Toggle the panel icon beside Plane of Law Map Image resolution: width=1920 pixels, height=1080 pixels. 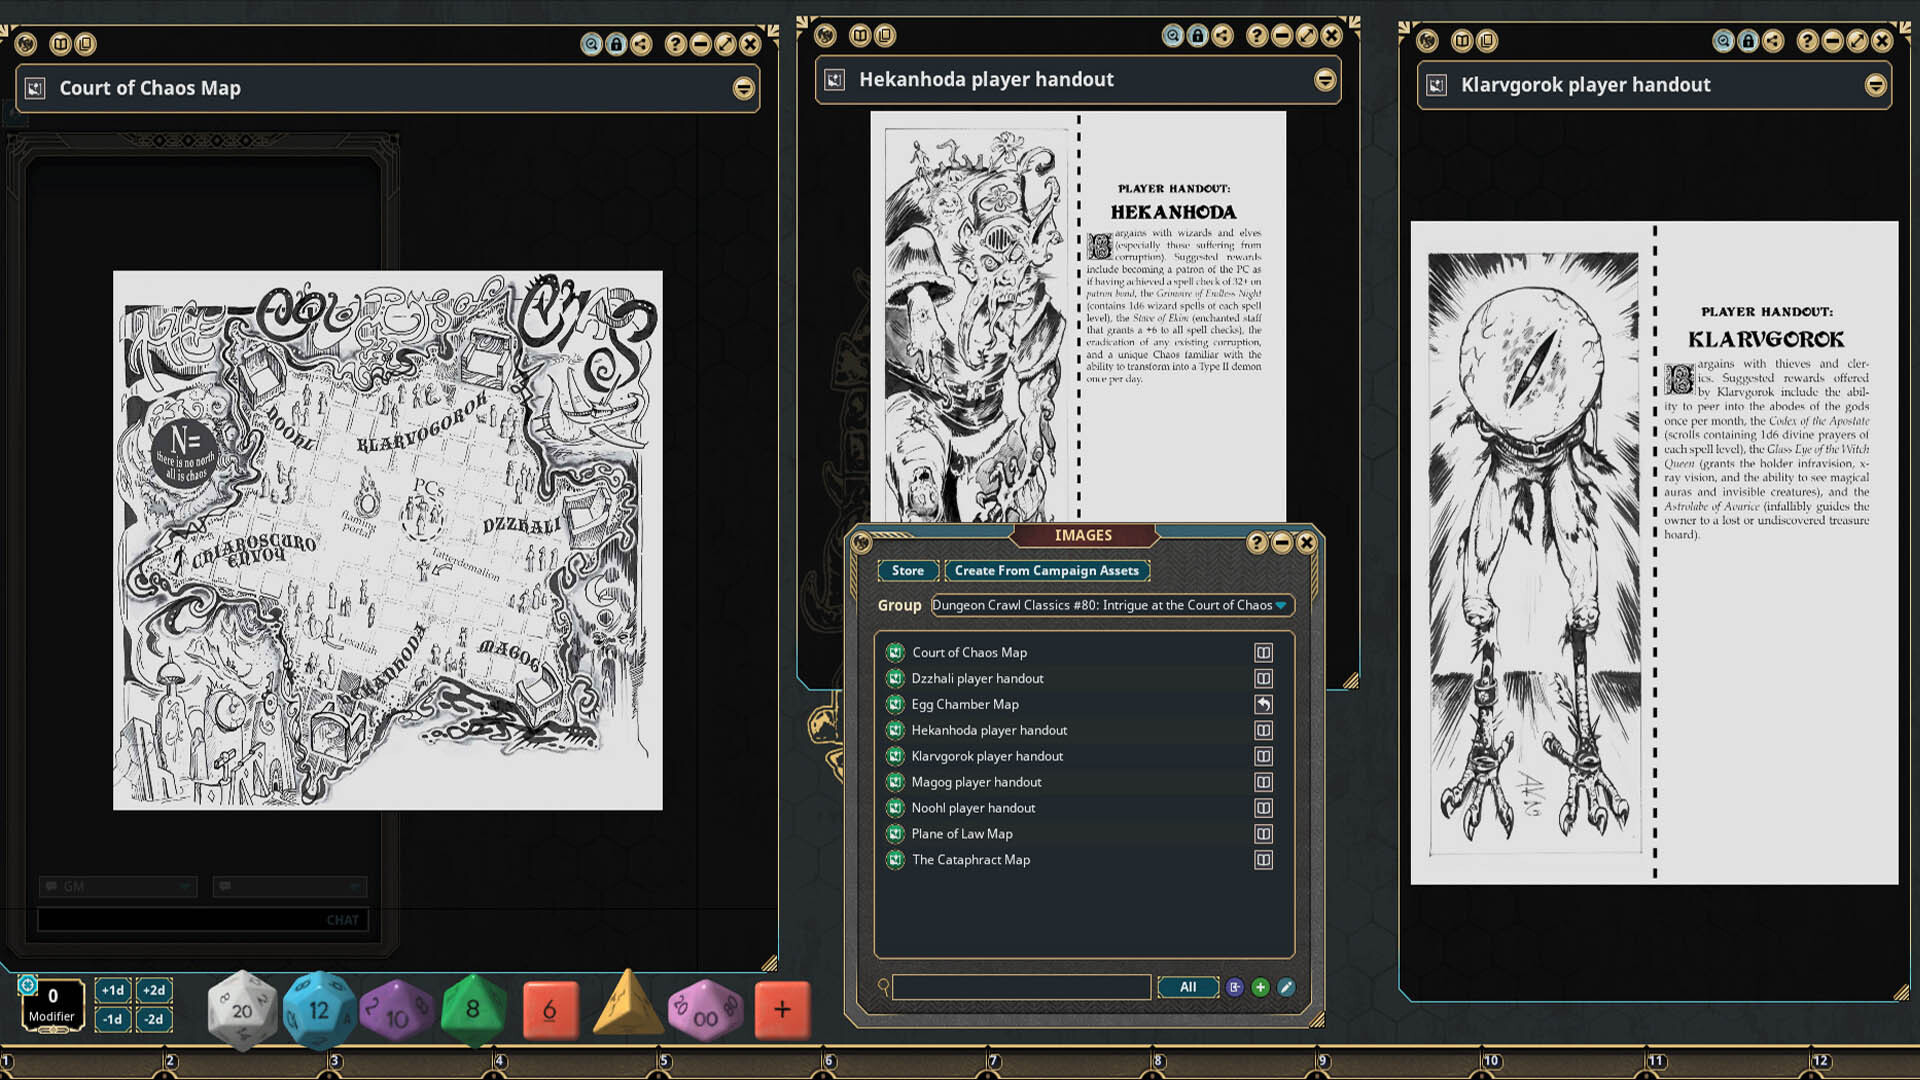[x=1264, y=833]
